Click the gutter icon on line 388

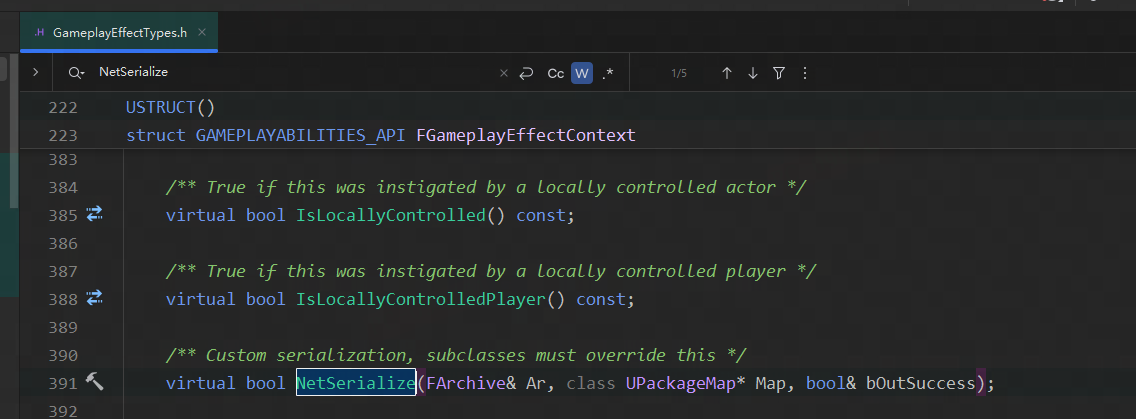point(95,297)
